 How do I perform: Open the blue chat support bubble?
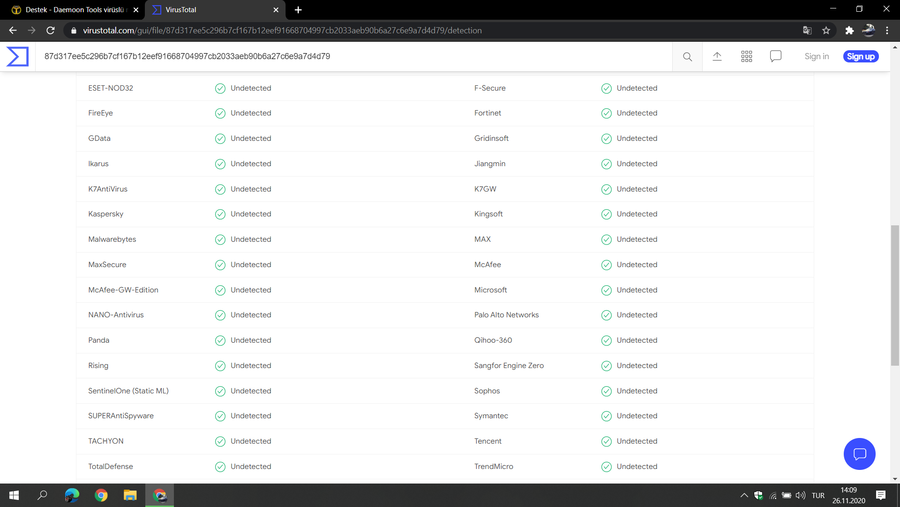pyautogui.click(x=859, y=454)
